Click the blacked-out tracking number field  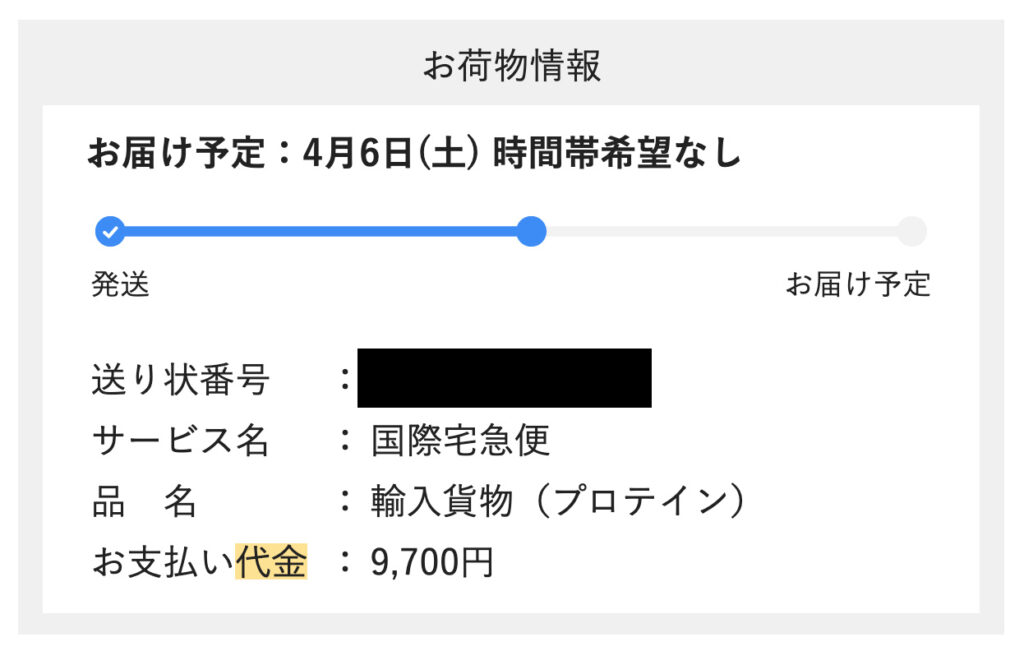[x=504, y=378]
